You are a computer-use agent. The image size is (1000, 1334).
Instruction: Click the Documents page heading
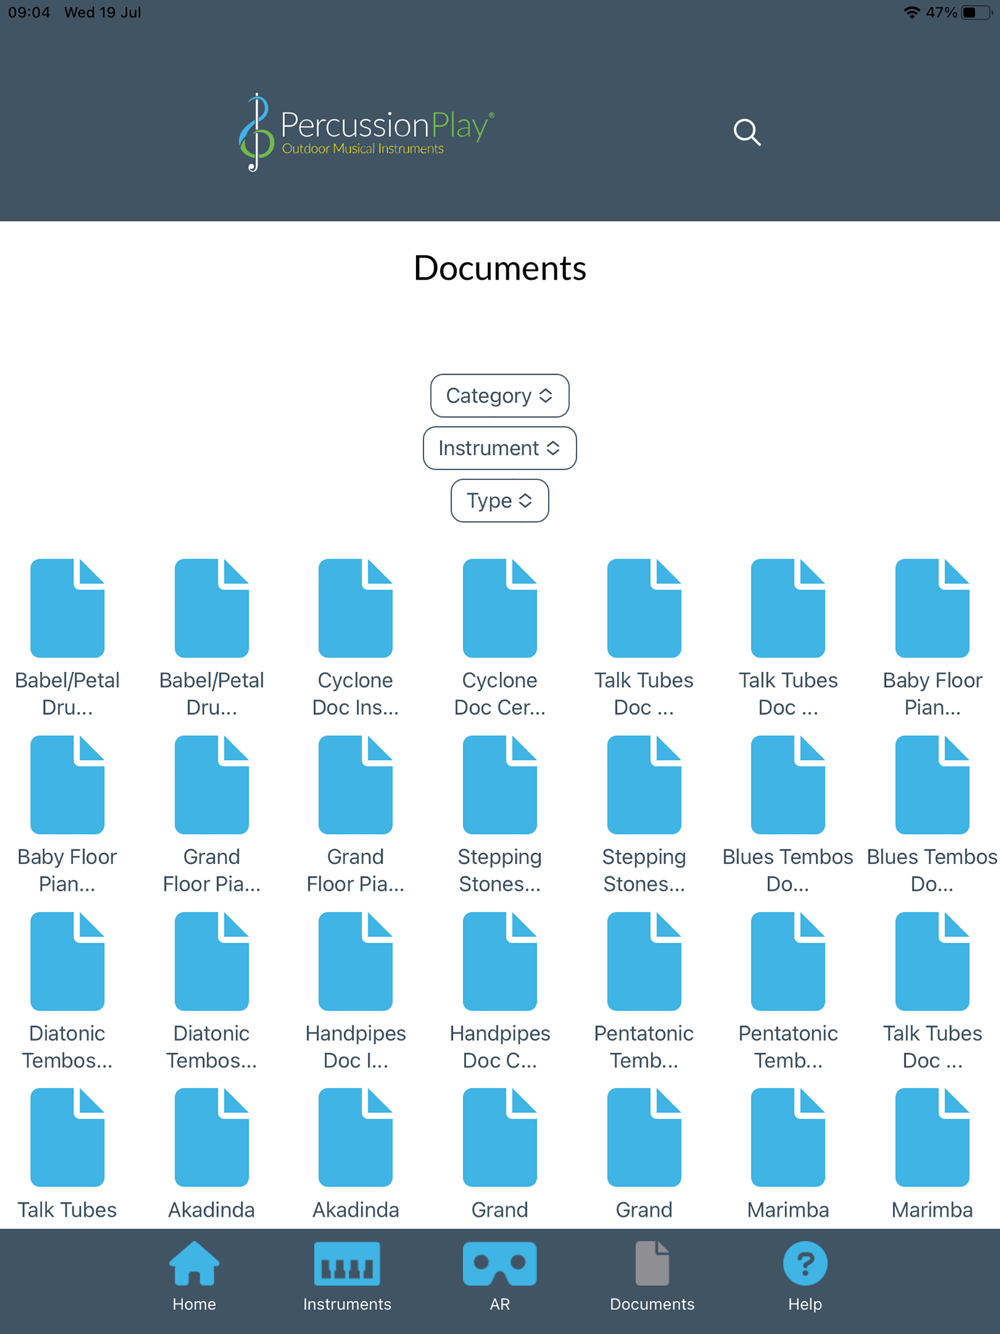click(500, 268)
